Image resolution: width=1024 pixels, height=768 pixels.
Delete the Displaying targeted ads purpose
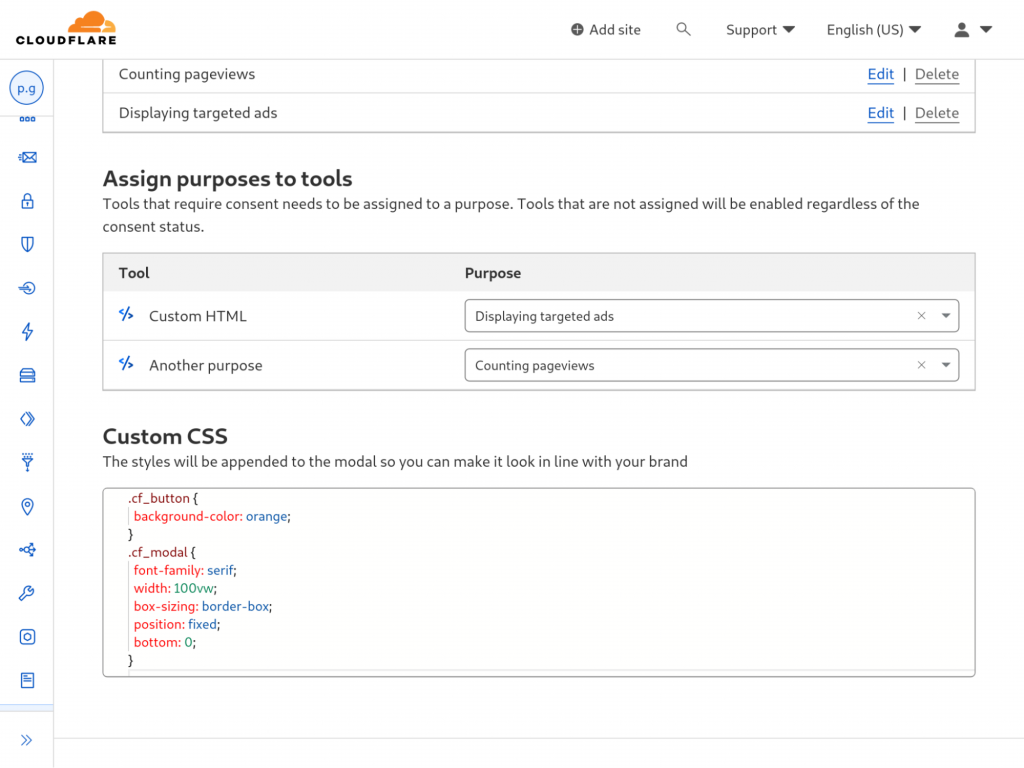(936, 113)
